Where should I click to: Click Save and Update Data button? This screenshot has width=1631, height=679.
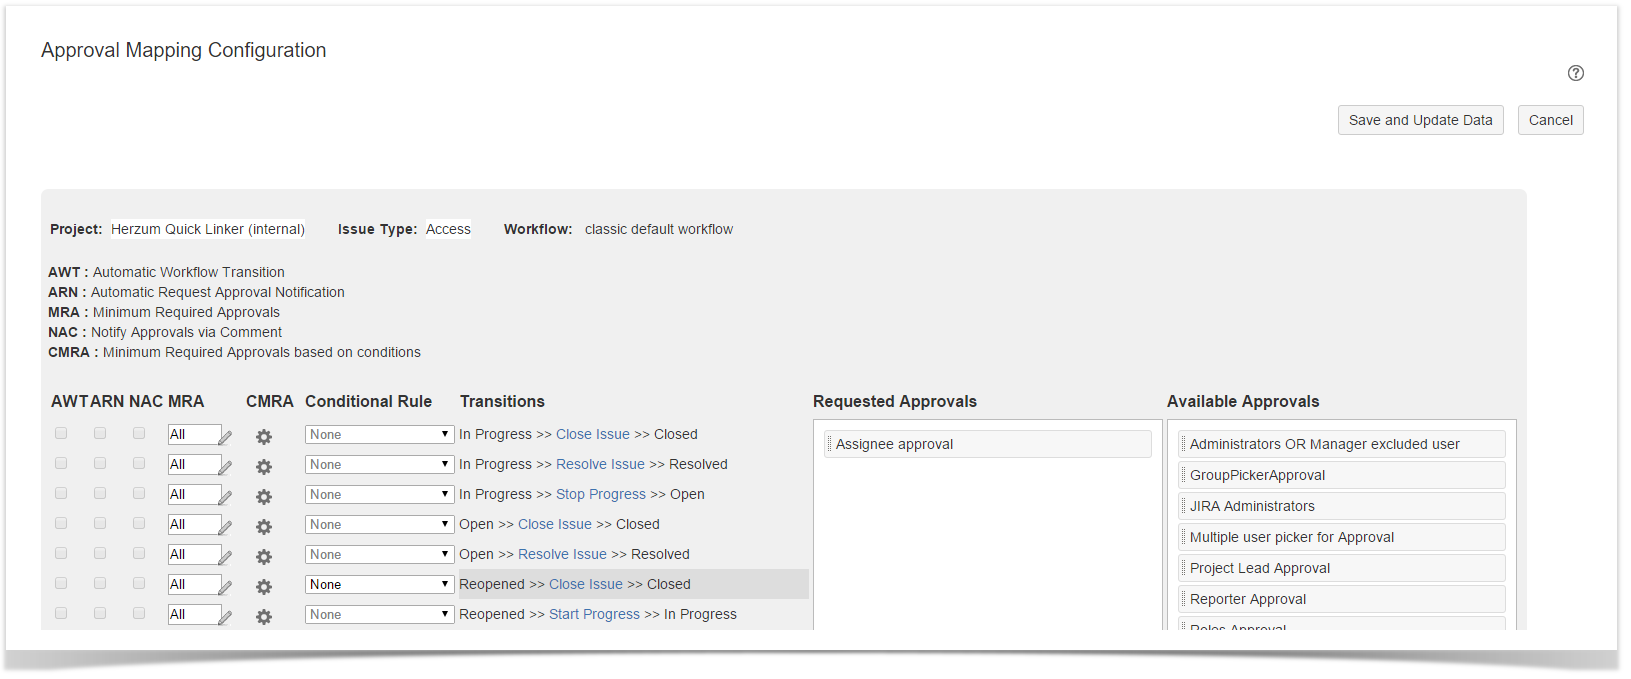[1420, 120]
